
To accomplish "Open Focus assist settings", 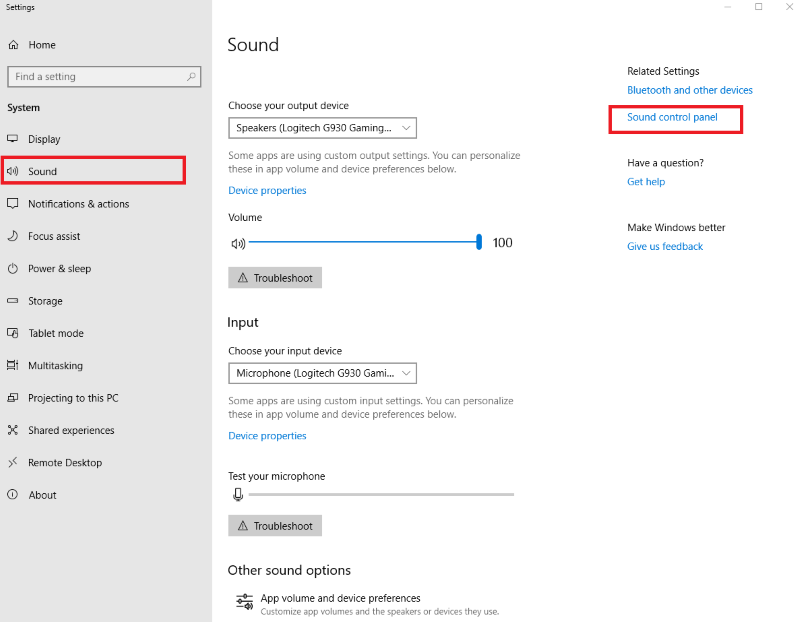I will (54, 236).
